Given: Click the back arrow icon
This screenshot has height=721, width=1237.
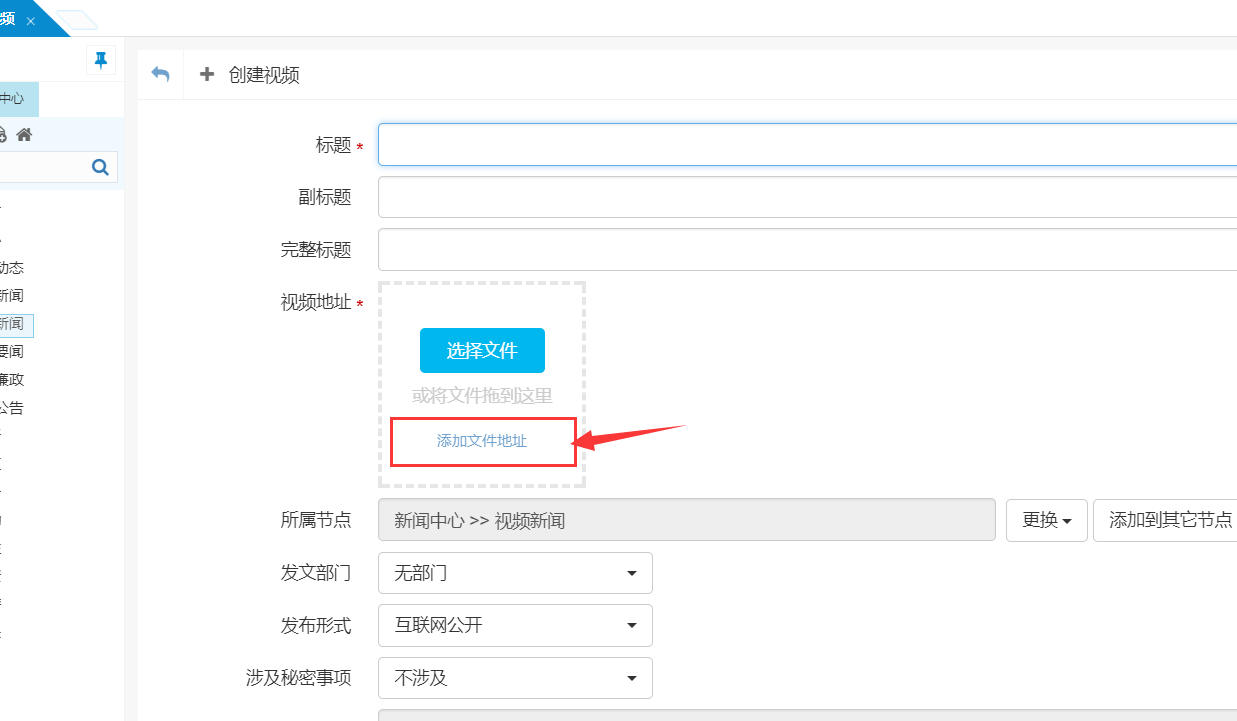Looking at the screenshot, I should pyautogui.click(x=160, y=74).
